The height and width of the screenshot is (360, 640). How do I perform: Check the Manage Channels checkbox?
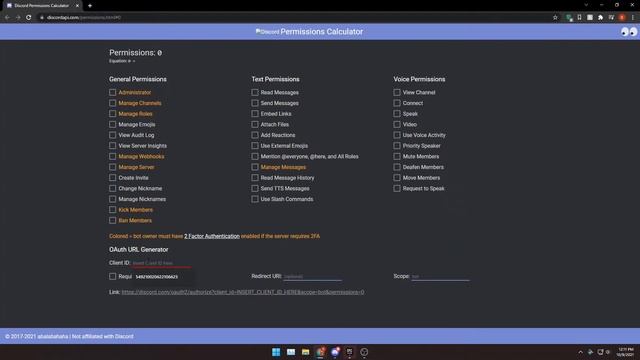[x=112, y=103]
